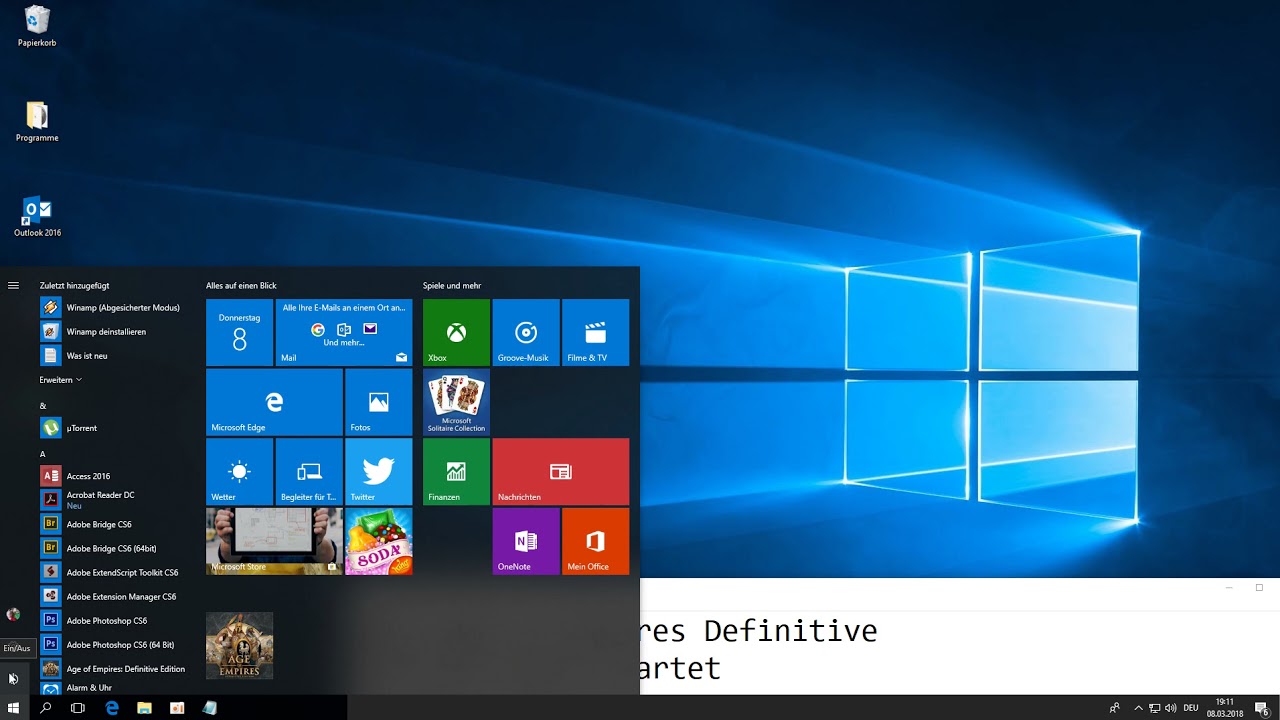Open Acrobat Reader DC

(113, 500)
